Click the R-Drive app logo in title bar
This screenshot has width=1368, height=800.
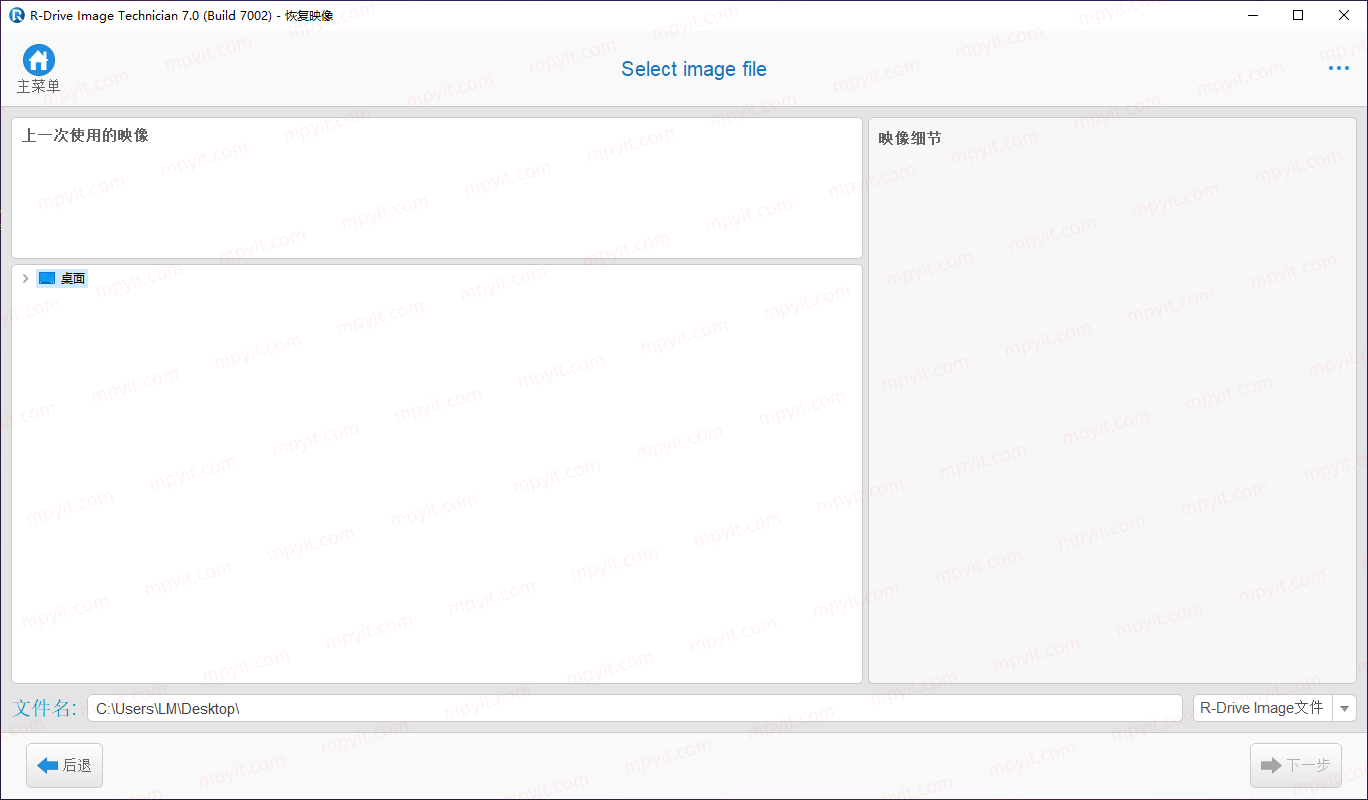point(16,15)
